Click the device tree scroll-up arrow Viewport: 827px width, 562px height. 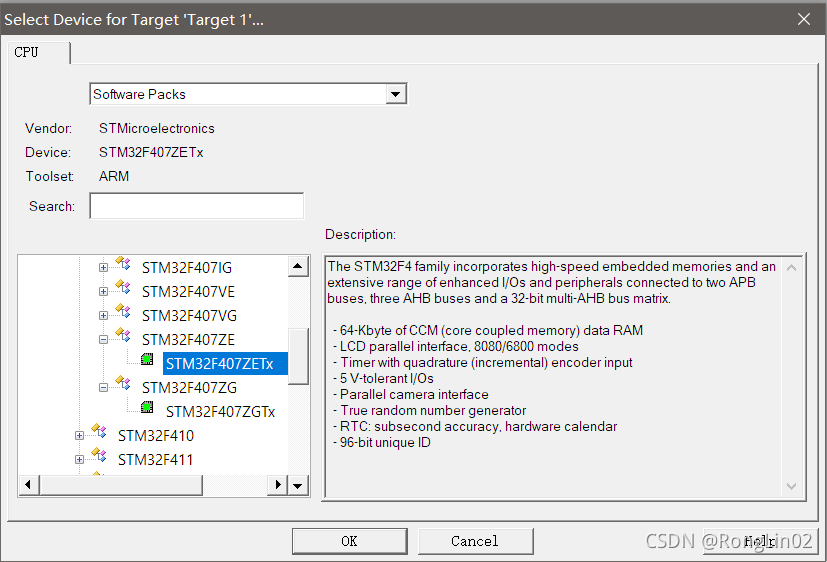[298, 266]
